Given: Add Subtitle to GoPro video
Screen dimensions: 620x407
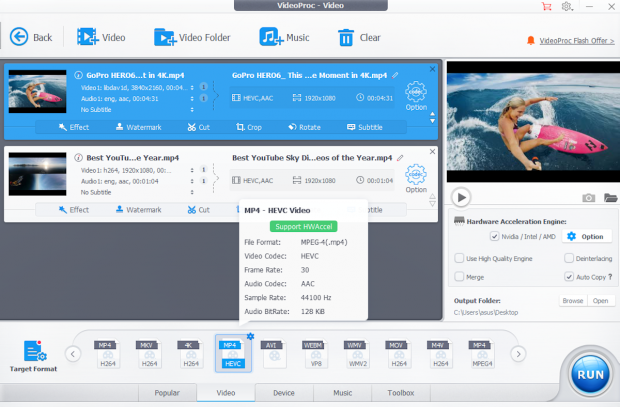Looking at the screenshot, I should 365,127.
